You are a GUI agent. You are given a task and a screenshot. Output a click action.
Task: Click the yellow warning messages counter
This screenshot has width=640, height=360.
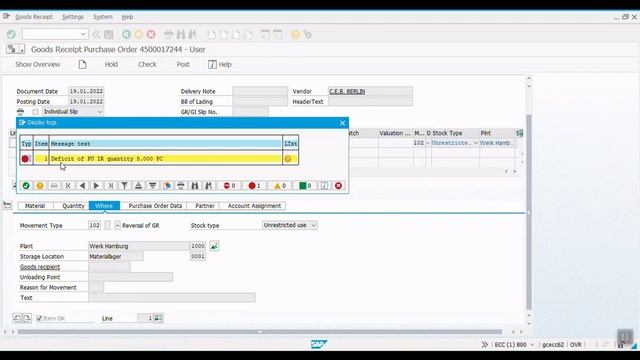(280, 186)
